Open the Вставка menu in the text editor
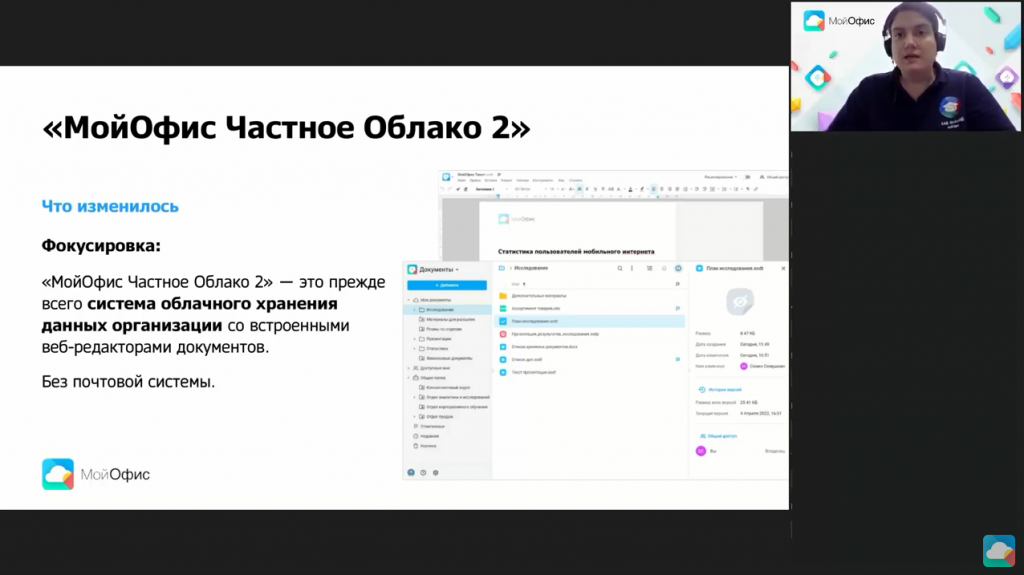The image size is (1024, 575). coord(490,180)
